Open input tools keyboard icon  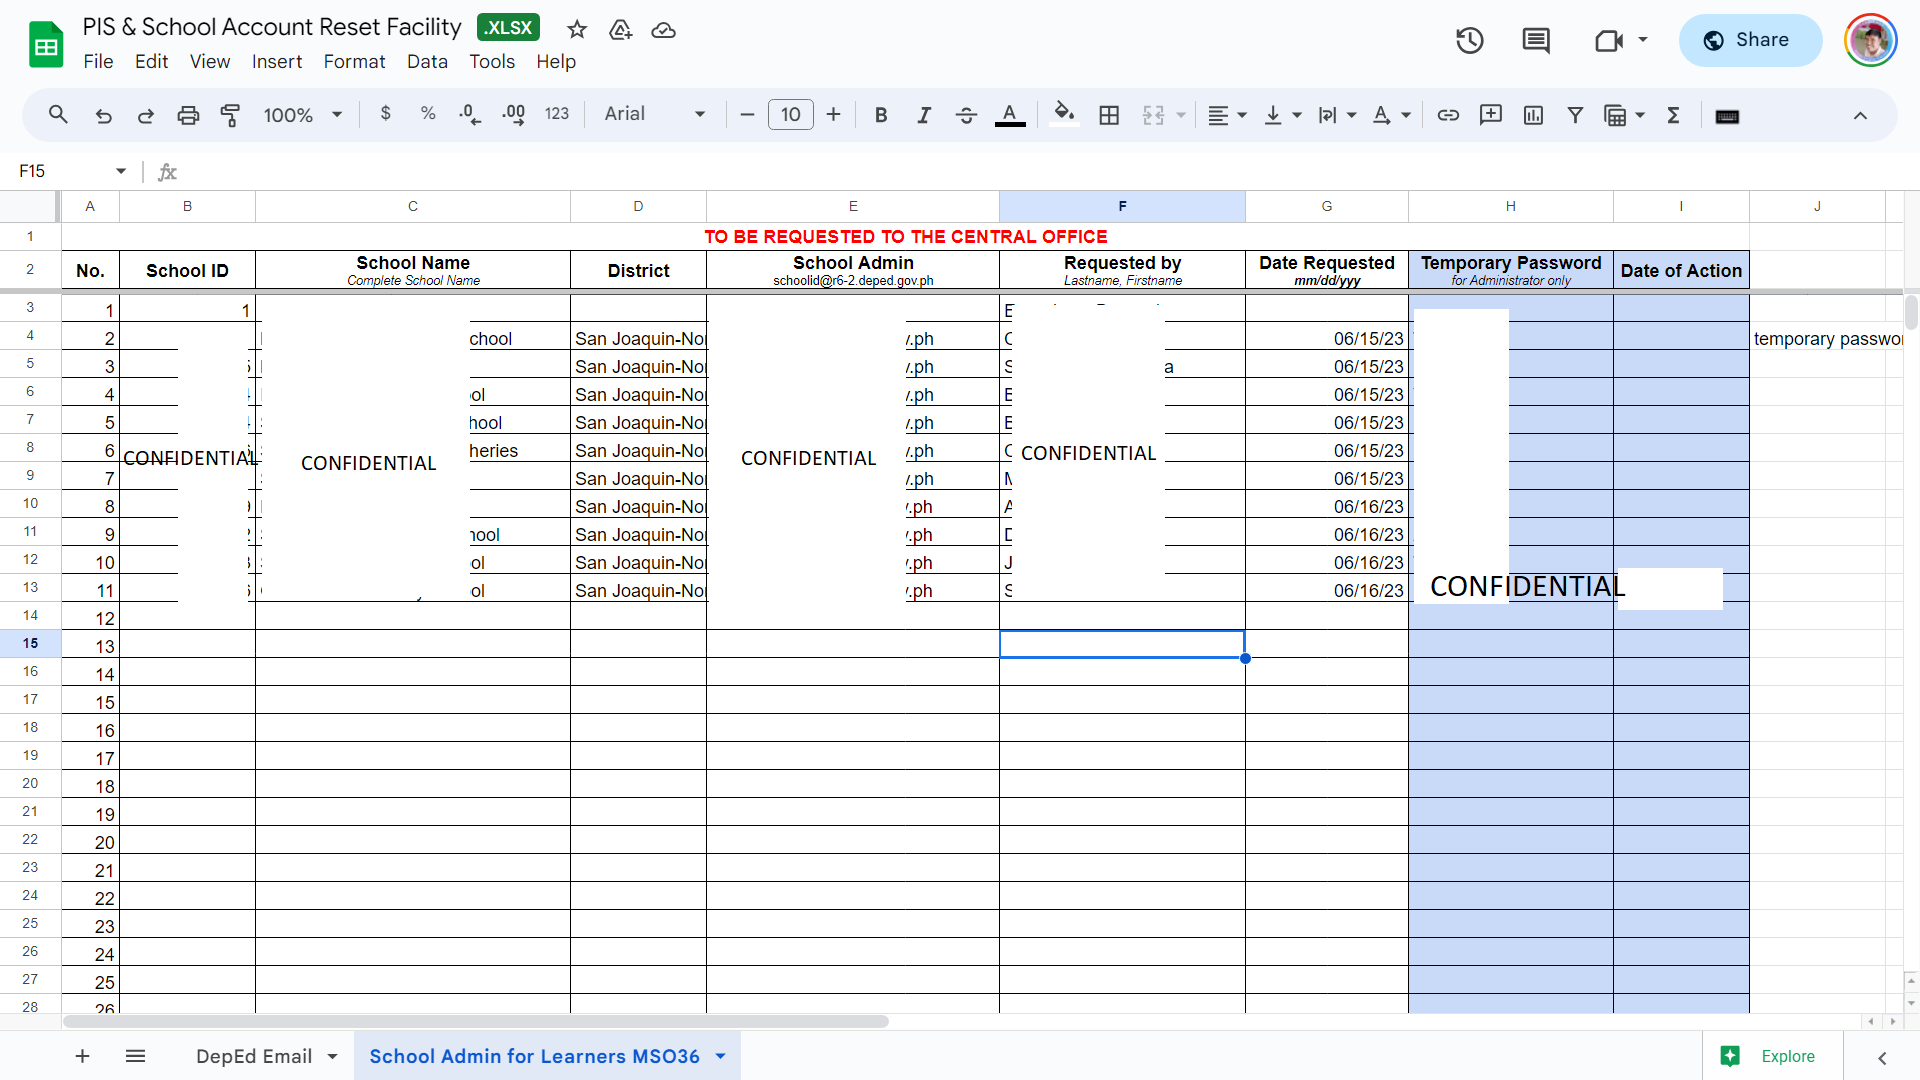click(1727, 116)
